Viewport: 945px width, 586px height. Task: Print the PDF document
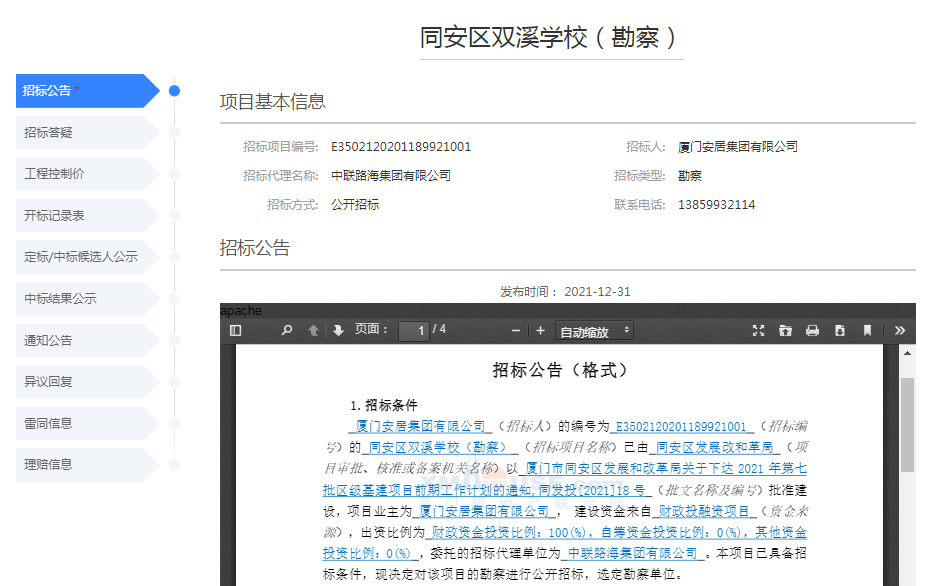coord(813,331)
